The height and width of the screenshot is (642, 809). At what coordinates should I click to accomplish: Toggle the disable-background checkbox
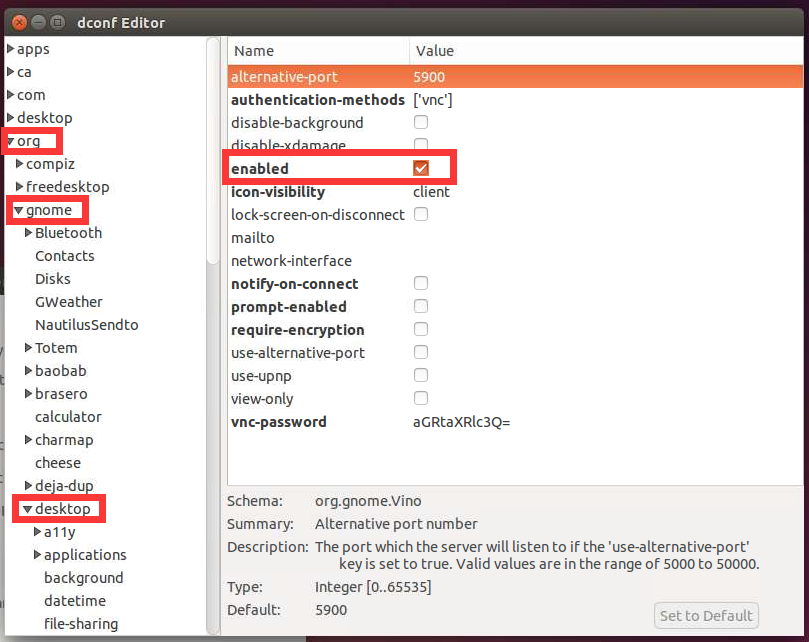click(421, 122)
